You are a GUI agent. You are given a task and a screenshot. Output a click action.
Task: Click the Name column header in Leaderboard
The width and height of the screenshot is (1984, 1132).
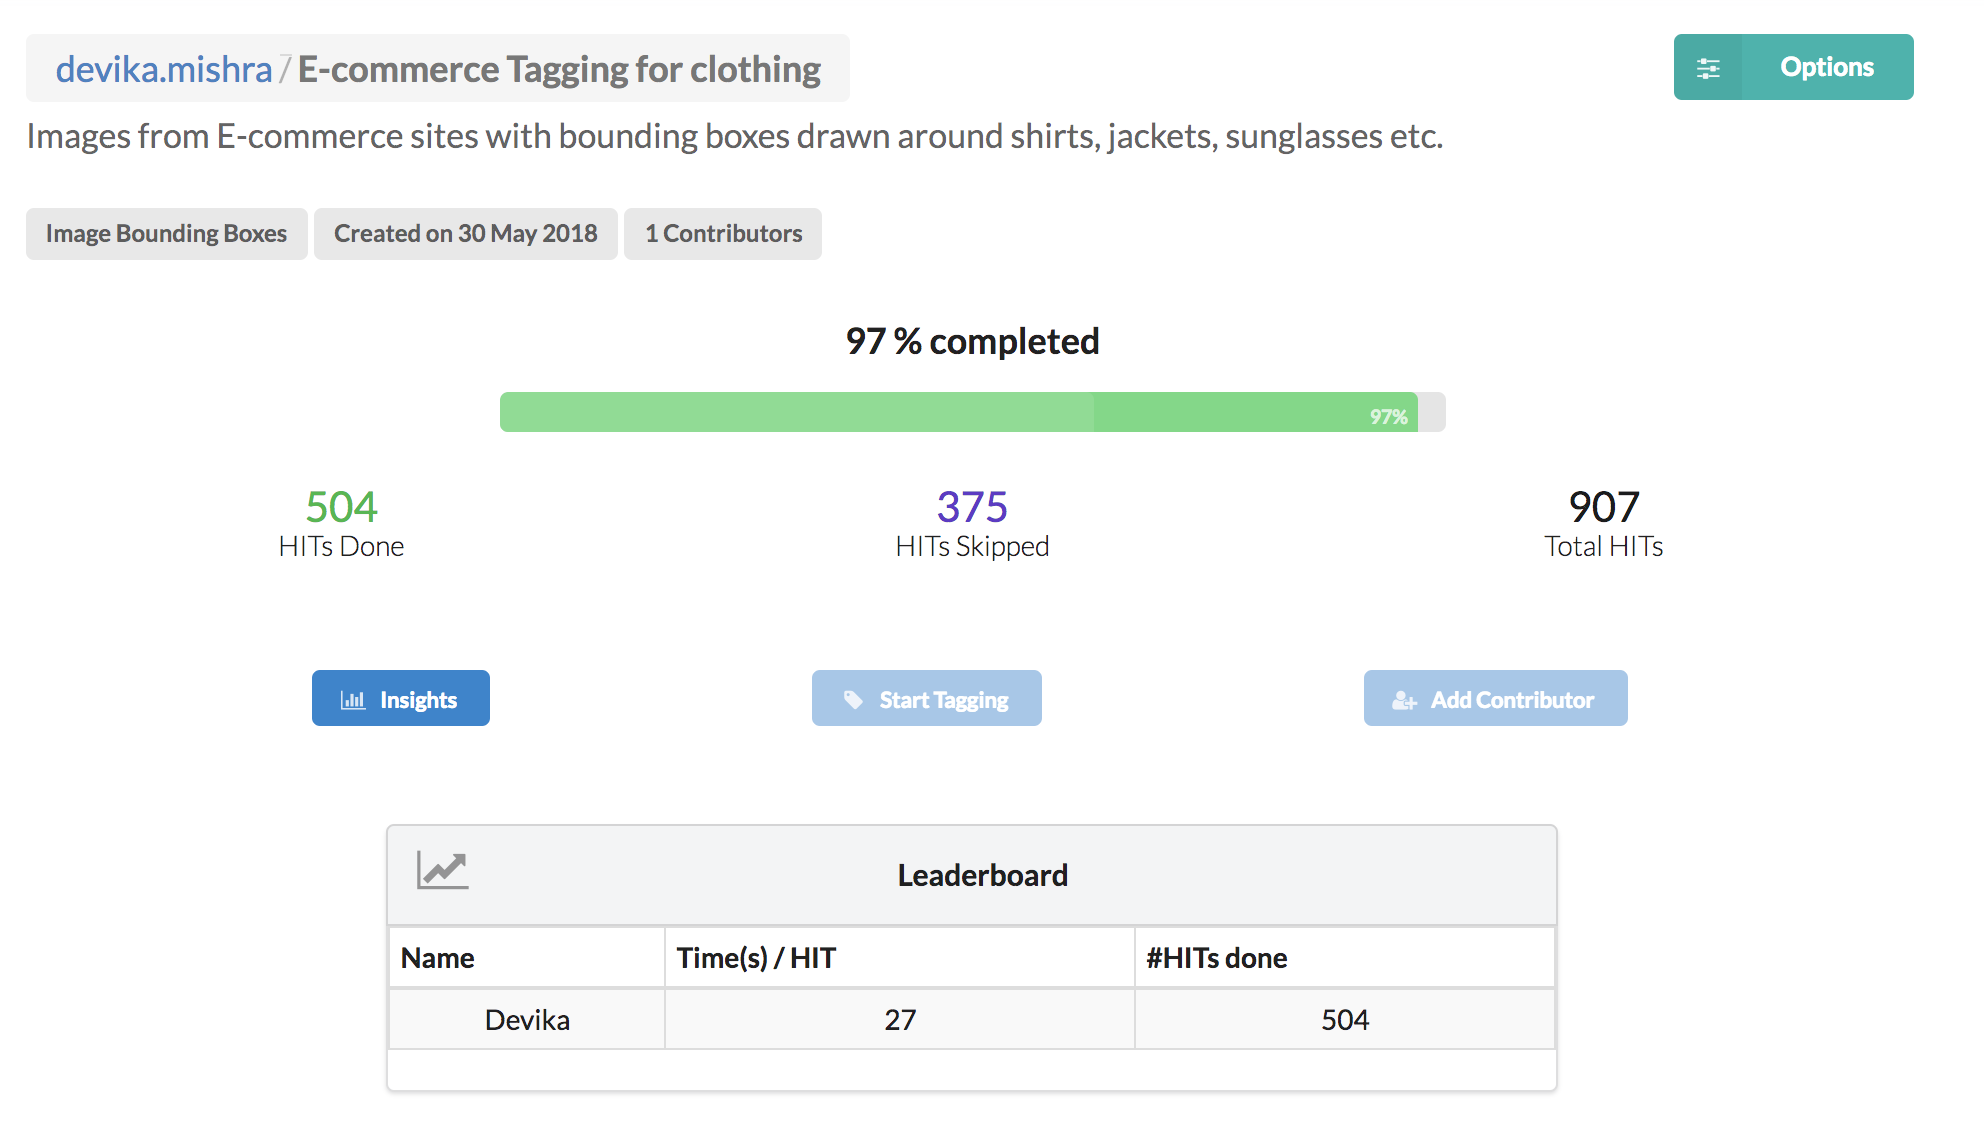[x=437, y=957]
